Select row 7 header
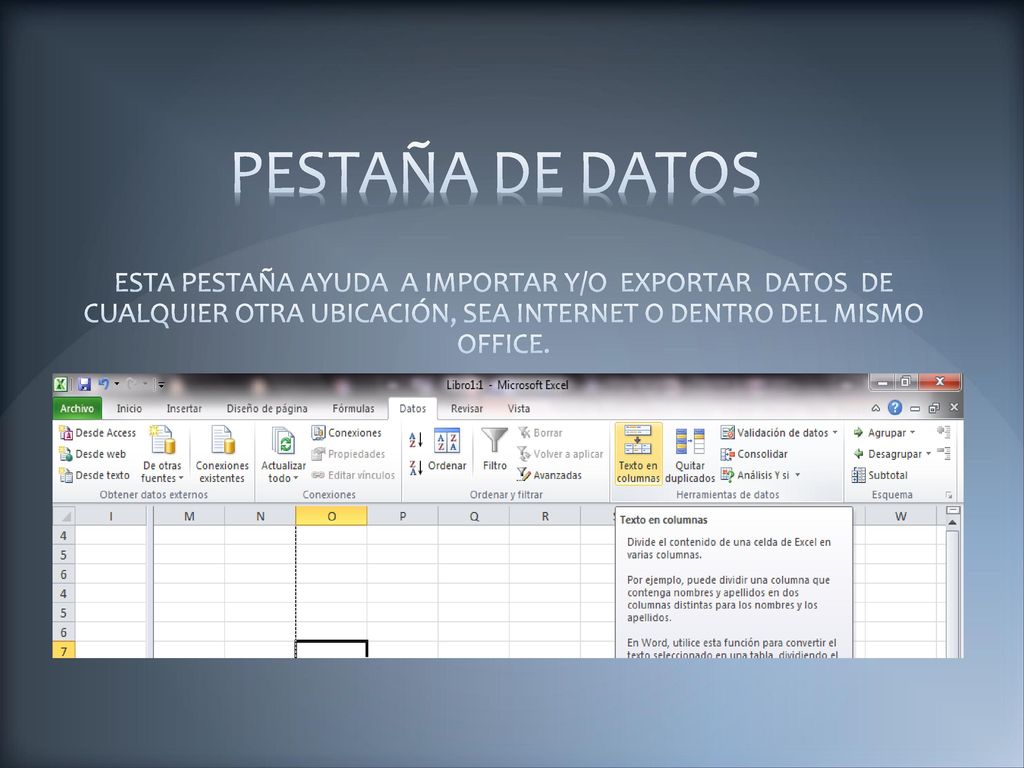 (x=64, y=650)
